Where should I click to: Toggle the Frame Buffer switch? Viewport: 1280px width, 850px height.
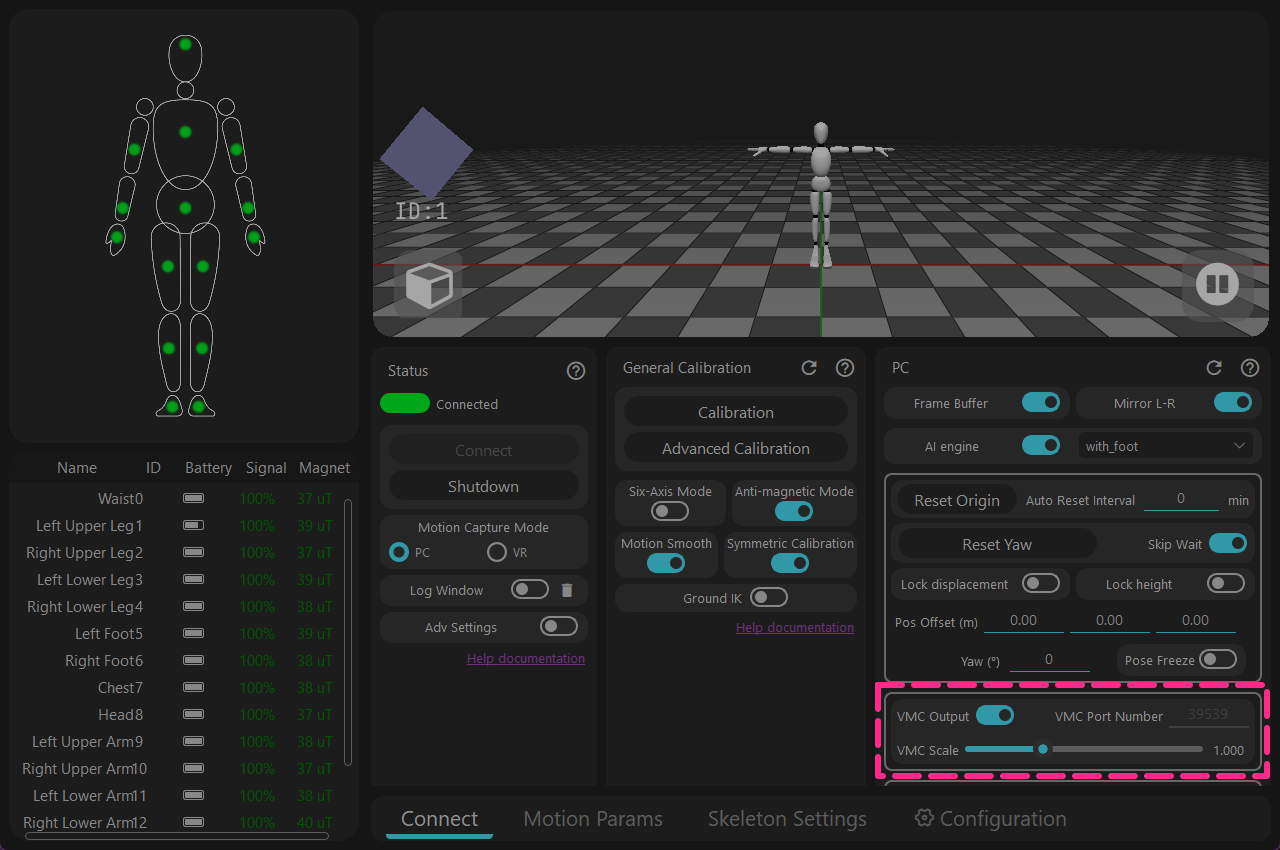click(1041, 403)
